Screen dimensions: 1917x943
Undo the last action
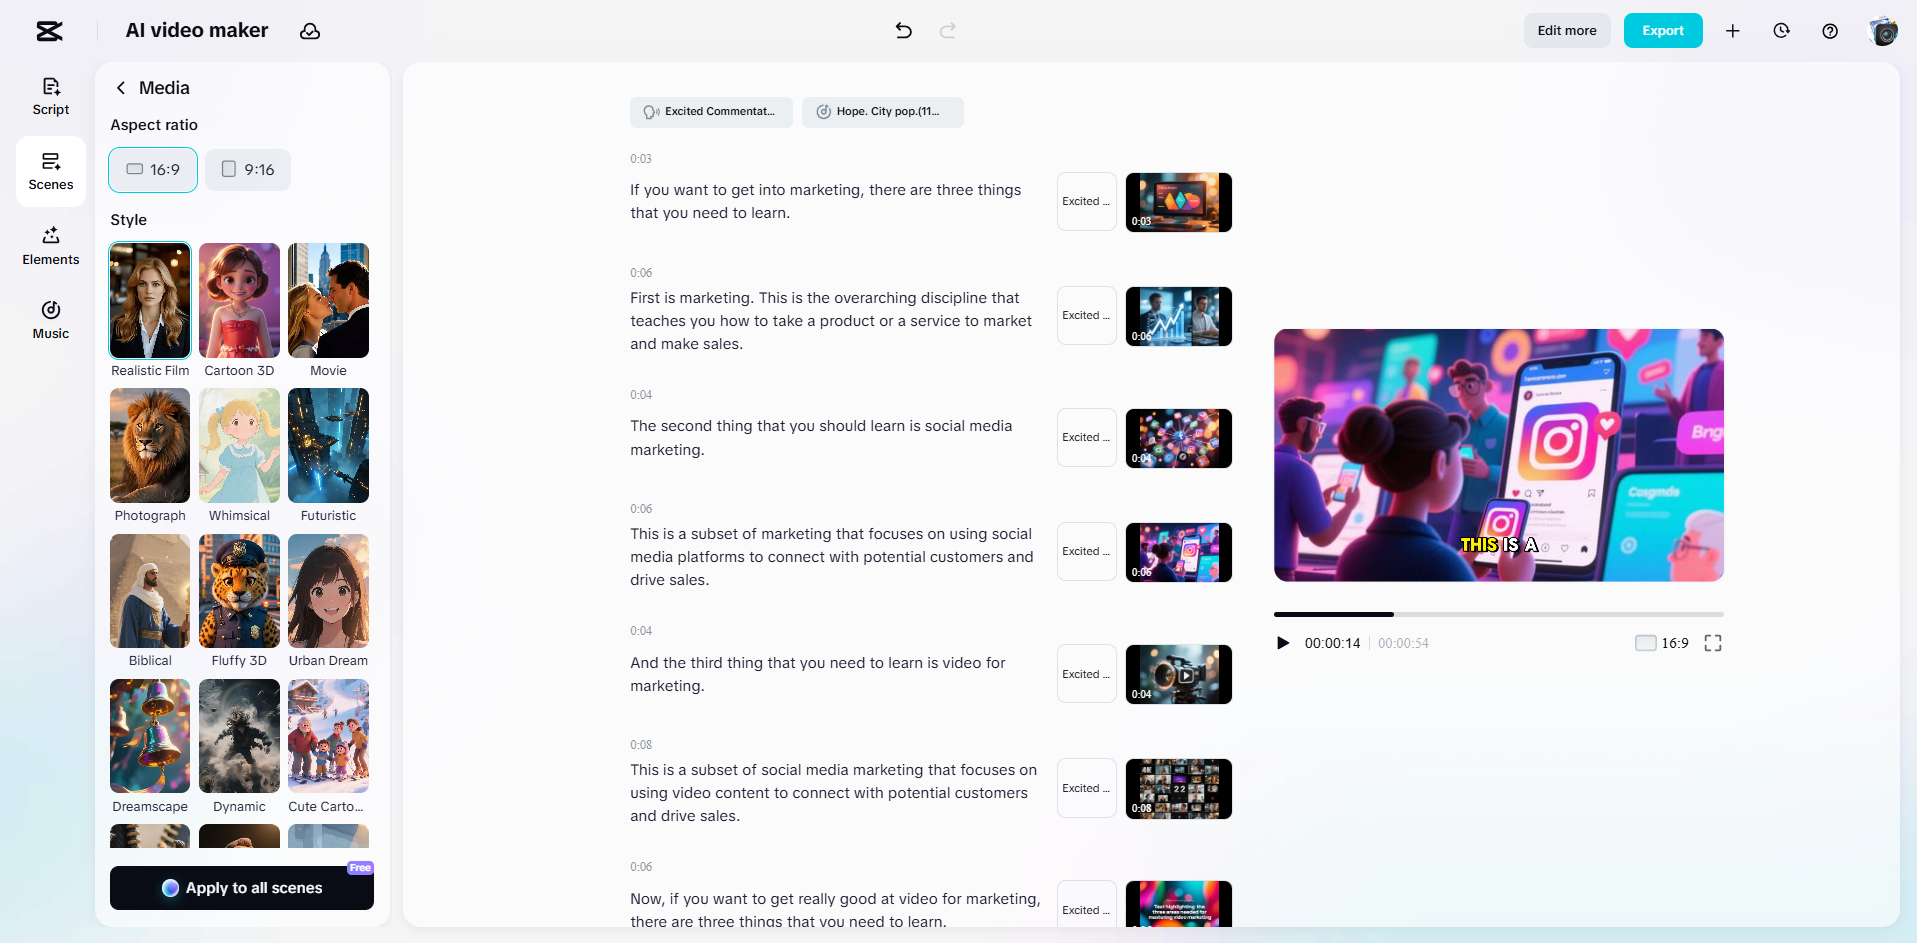(904, 31)
